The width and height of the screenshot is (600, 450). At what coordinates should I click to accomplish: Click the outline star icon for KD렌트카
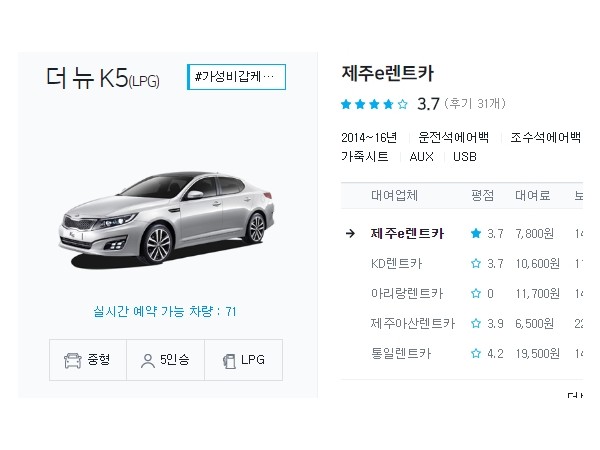476,263
